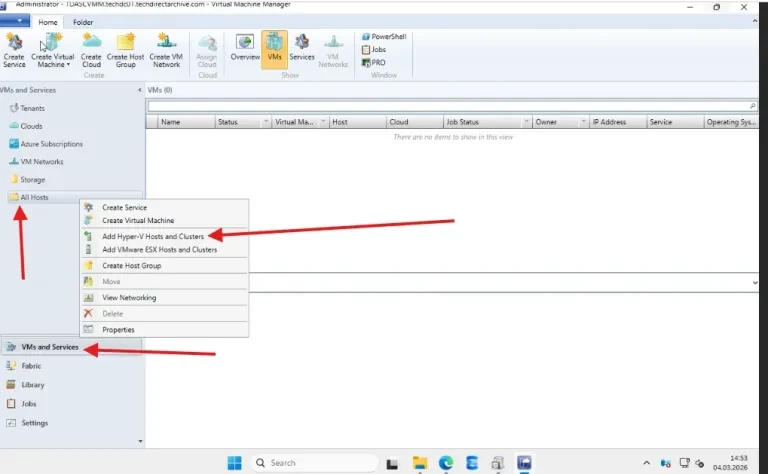Screen dimensions: 768x474
Task: Switch to Jobs workspace
Action: coord(71,404)
